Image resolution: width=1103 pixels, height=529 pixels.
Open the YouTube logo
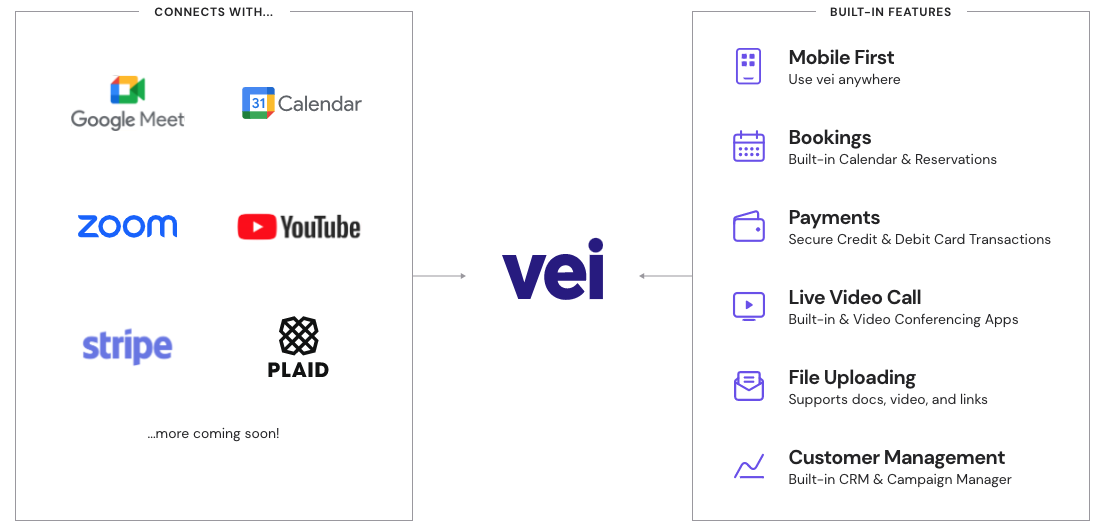(x=299, y=227)
